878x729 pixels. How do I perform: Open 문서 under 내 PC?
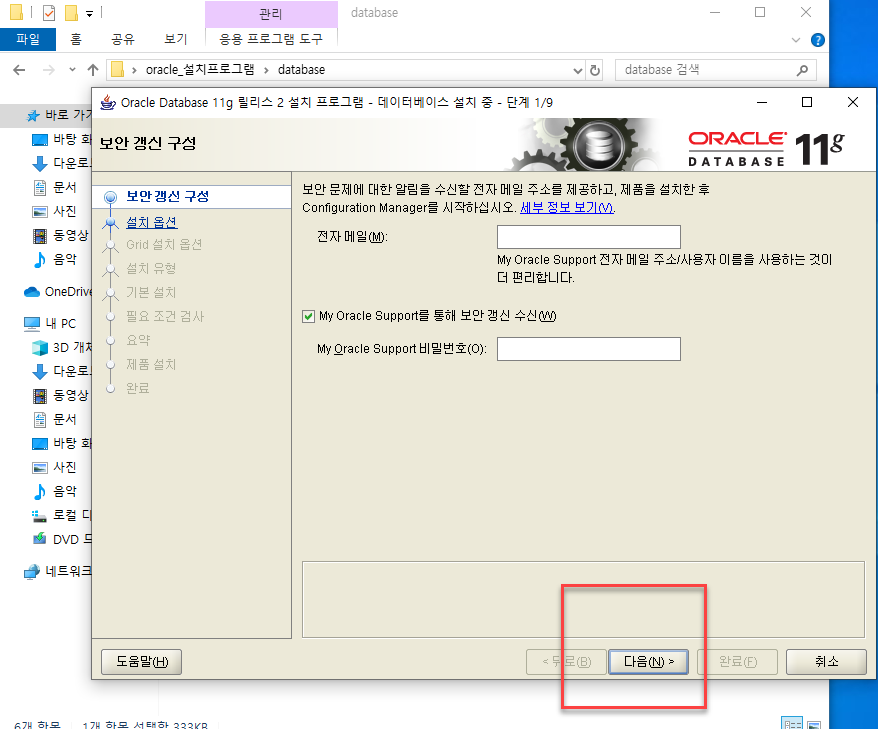54,419
